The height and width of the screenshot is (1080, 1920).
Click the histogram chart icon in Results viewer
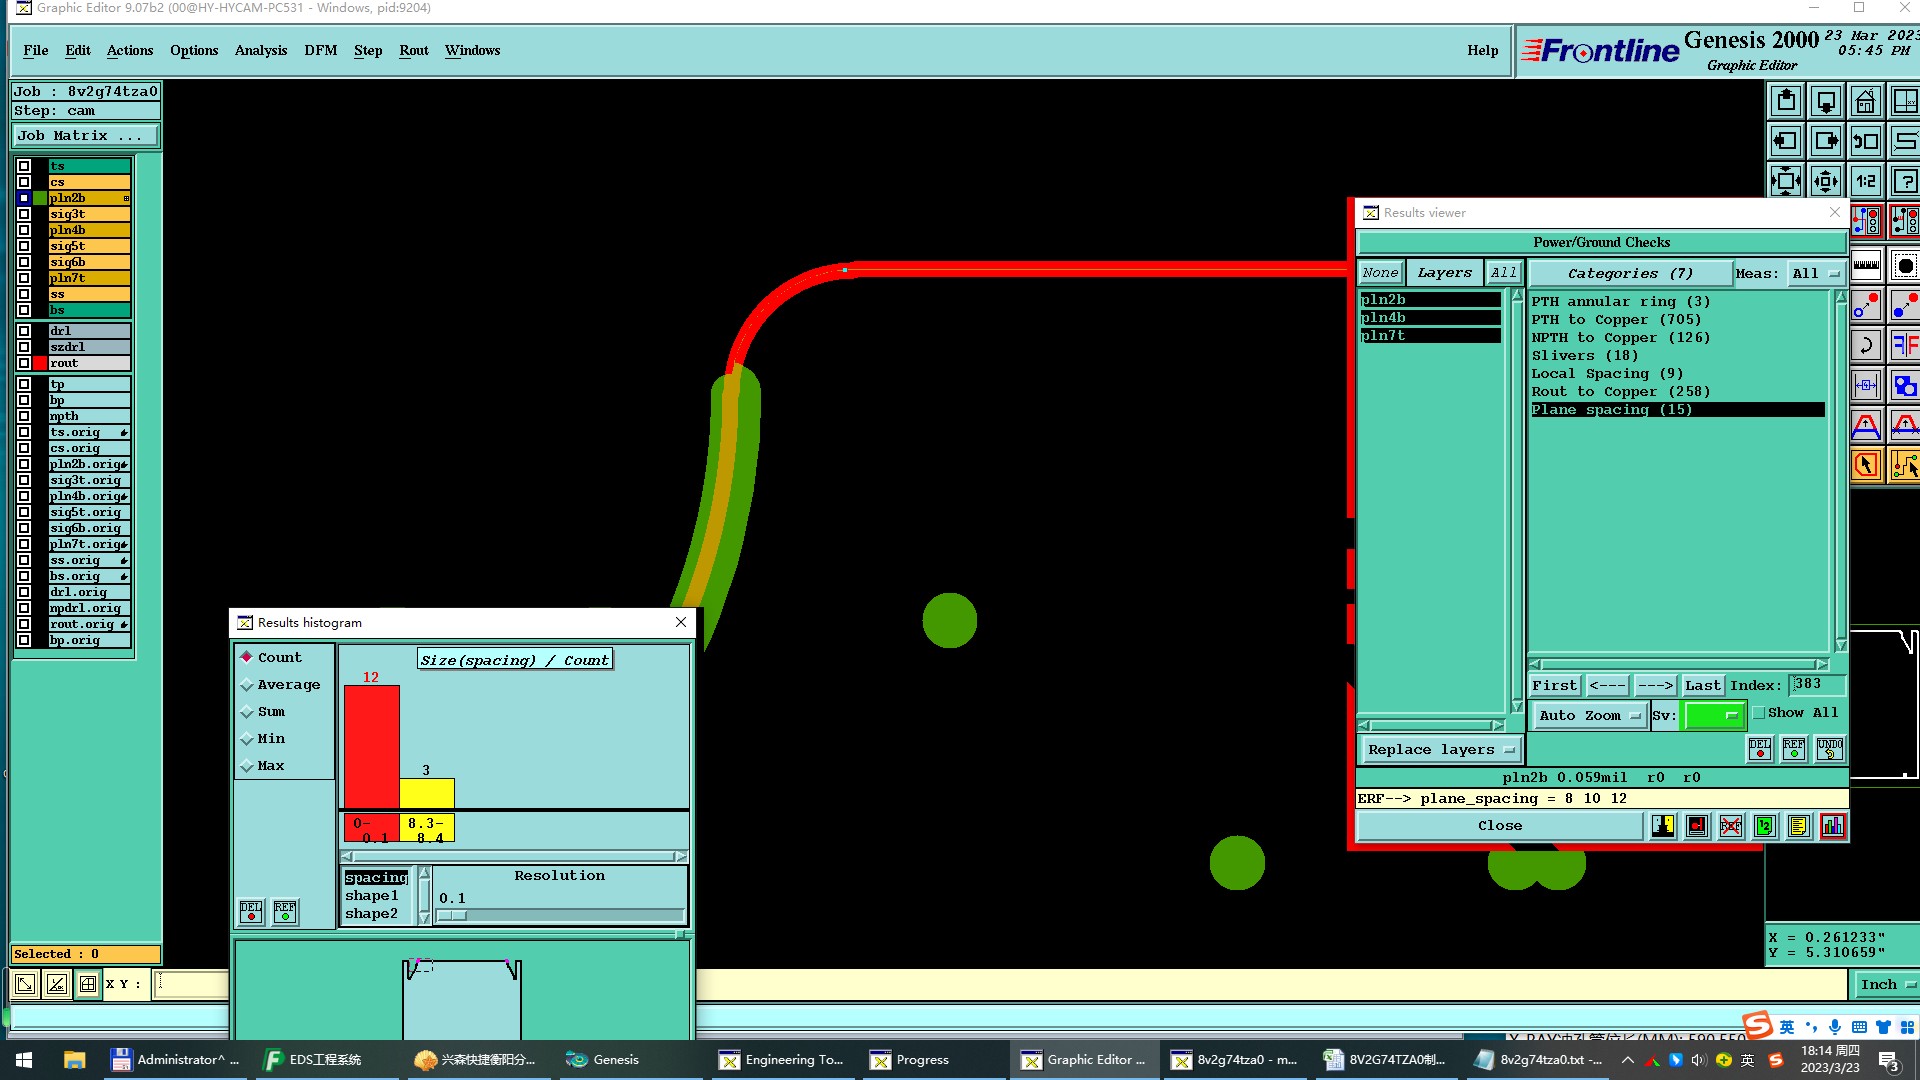point(1832,826)
